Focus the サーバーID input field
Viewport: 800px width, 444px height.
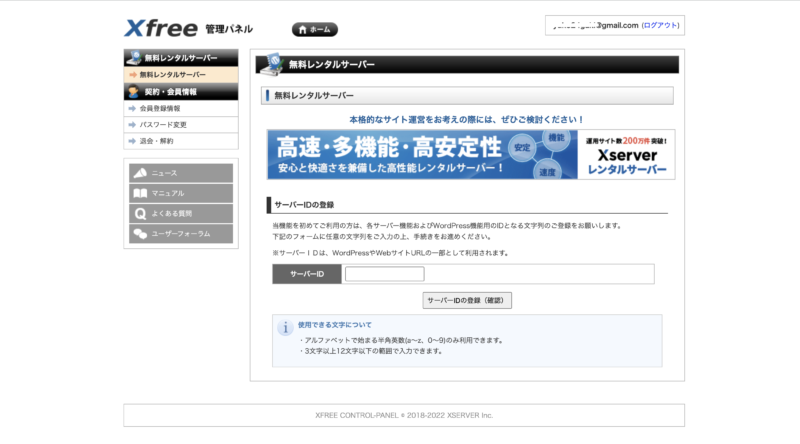pos(385,274)
